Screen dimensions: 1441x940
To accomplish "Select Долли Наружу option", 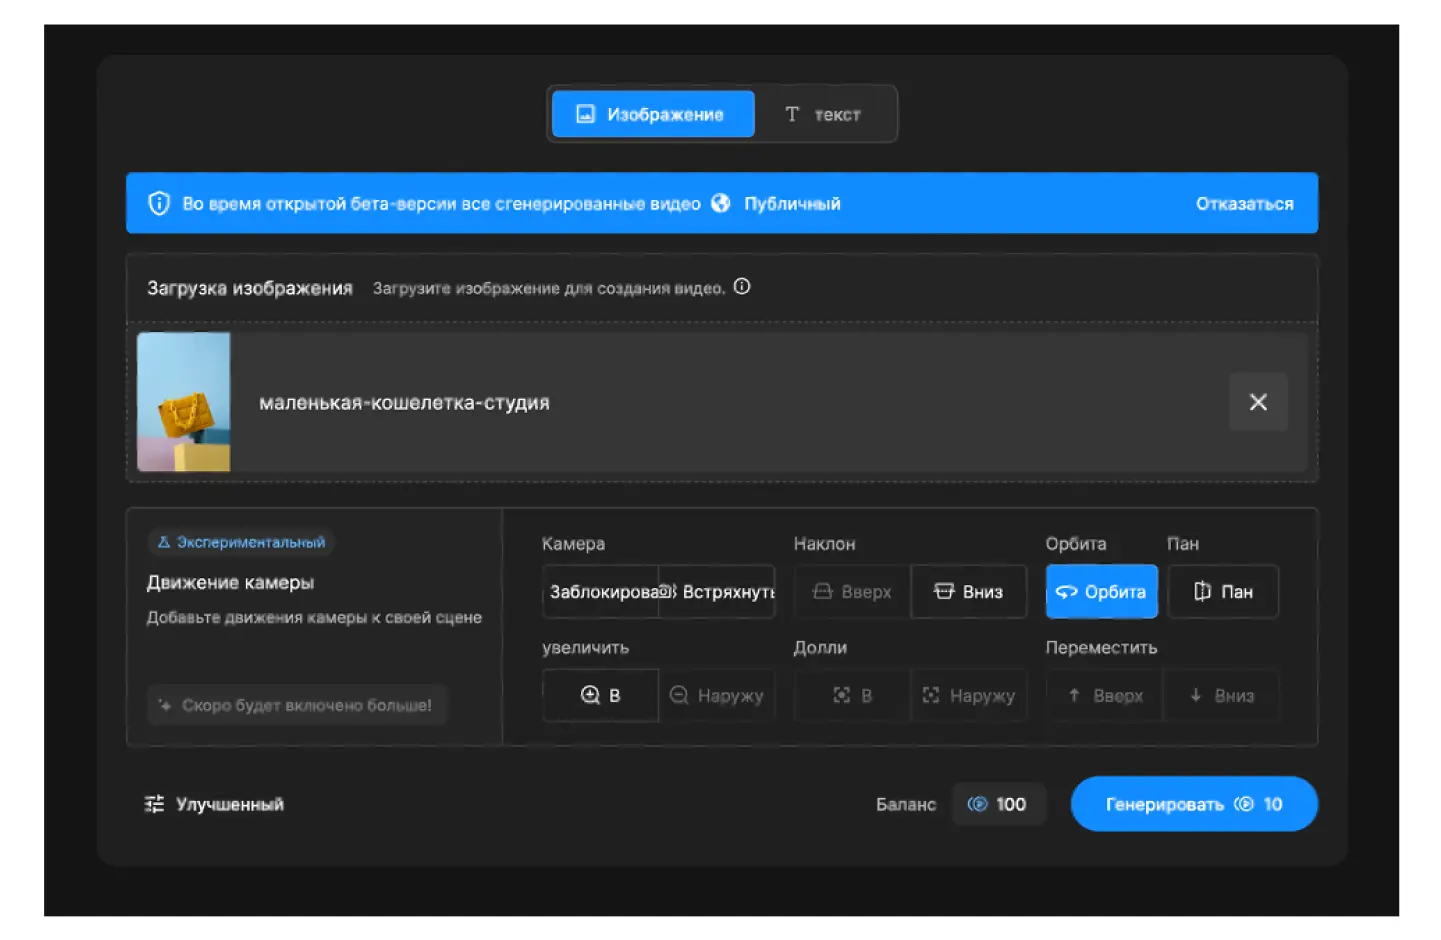I will coord(969,696).
